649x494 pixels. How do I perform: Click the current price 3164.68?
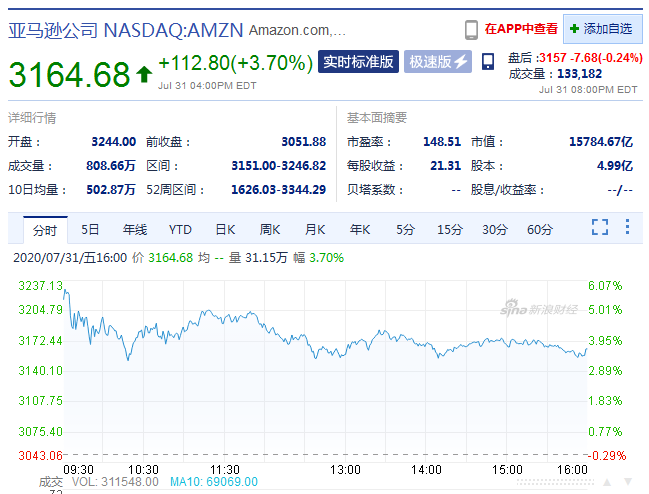pyautogui.click(x=70, y=74)
